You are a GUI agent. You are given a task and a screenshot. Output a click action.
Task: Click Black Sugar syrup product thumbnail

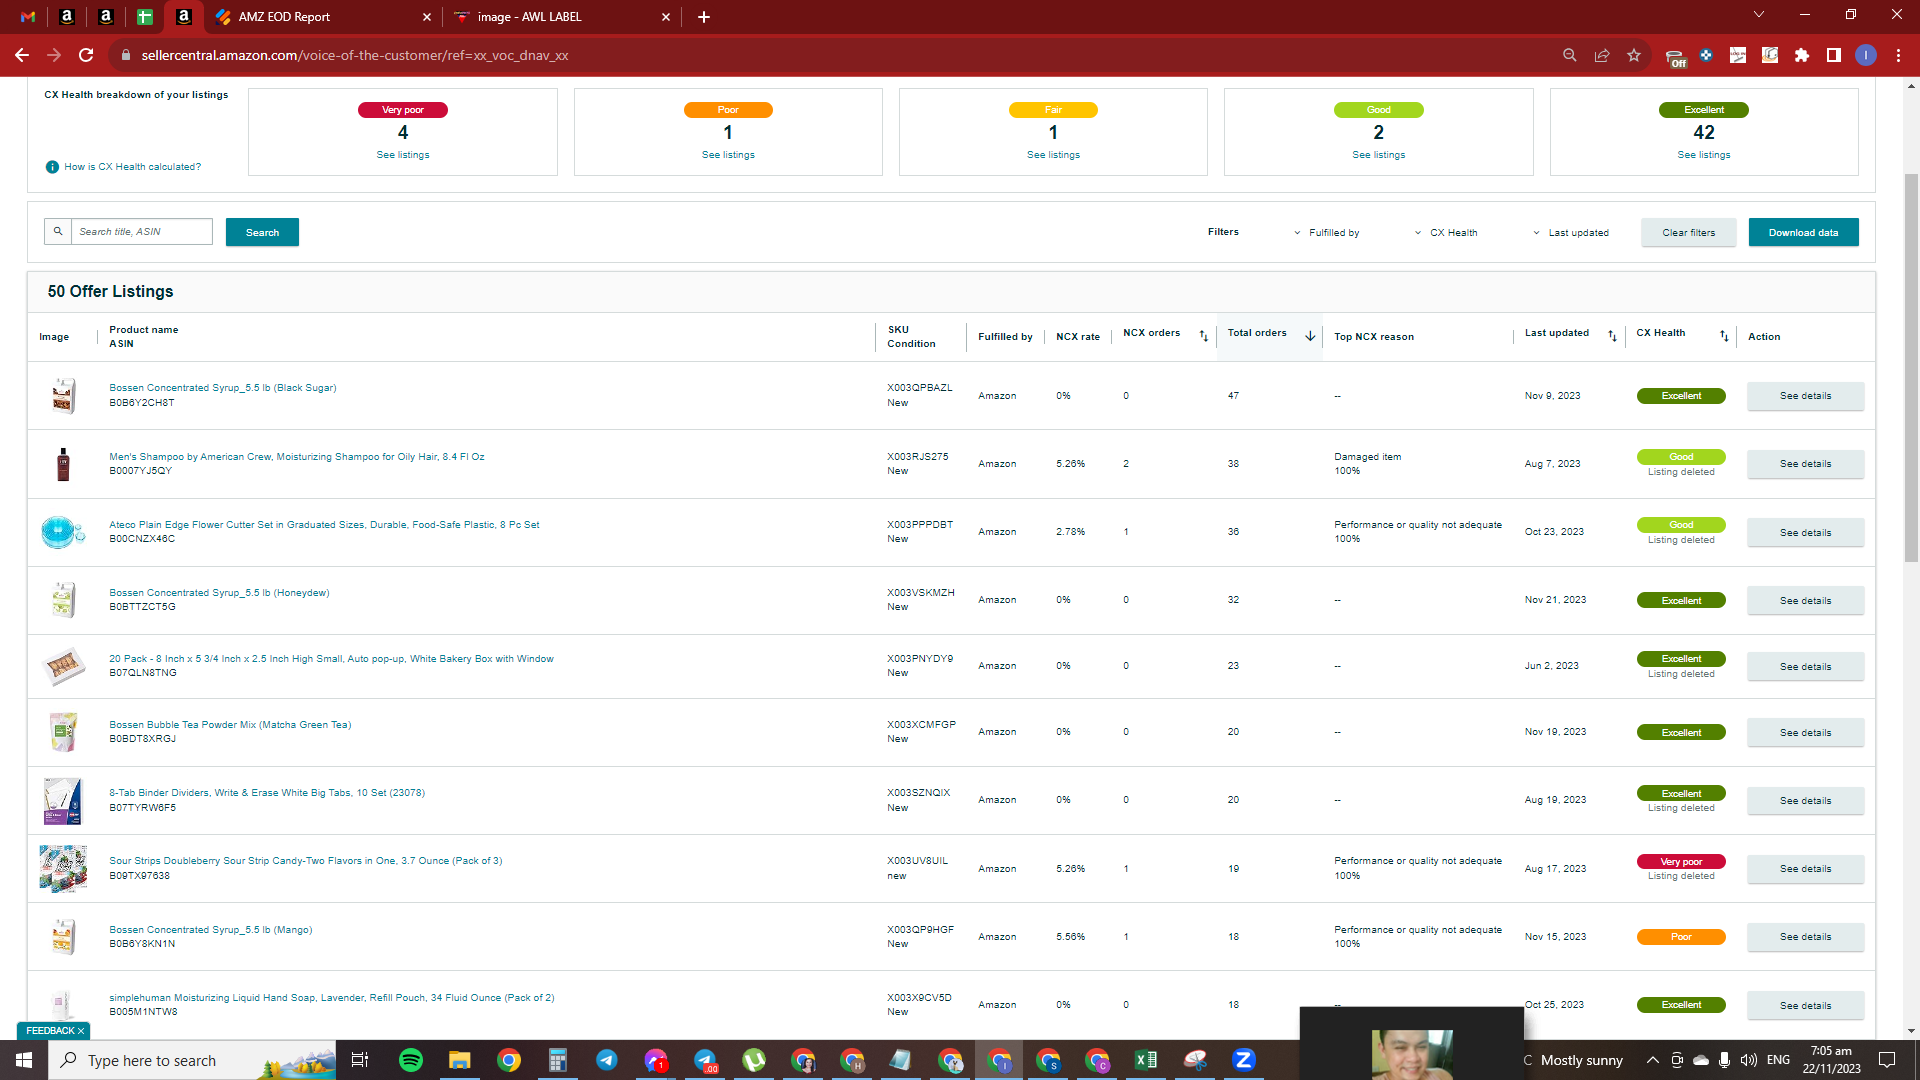[63, 395]
